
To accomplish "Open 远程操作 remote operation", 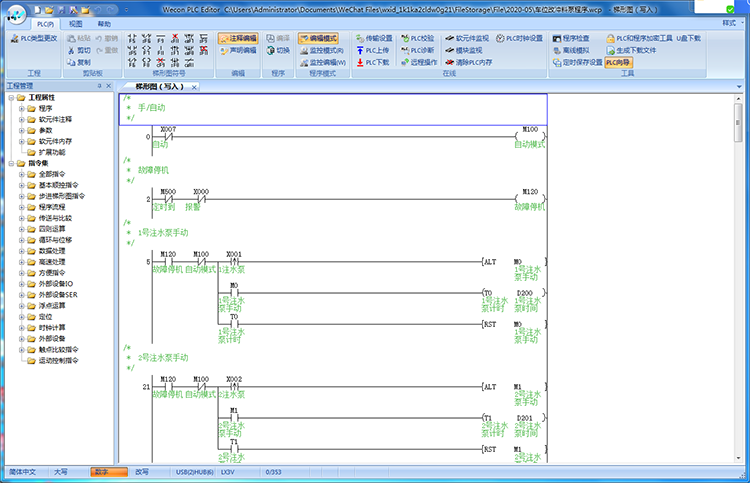I will (419, 62).
